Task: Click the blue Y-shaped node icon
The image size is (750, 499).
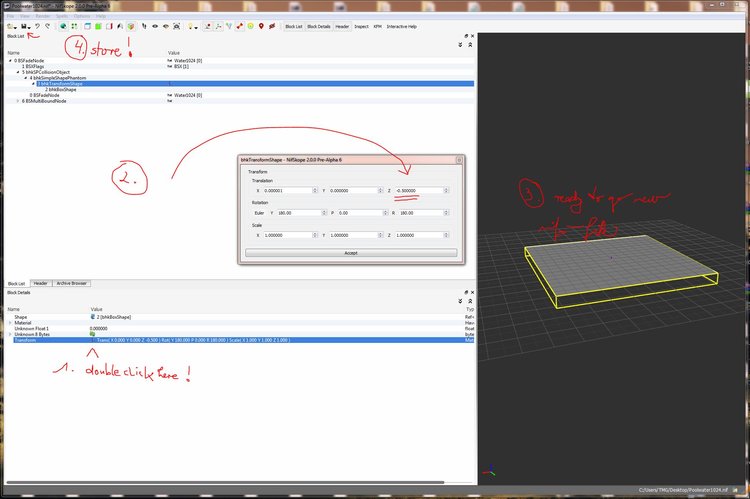Action: pyautogui.click(x=229, y=26)
